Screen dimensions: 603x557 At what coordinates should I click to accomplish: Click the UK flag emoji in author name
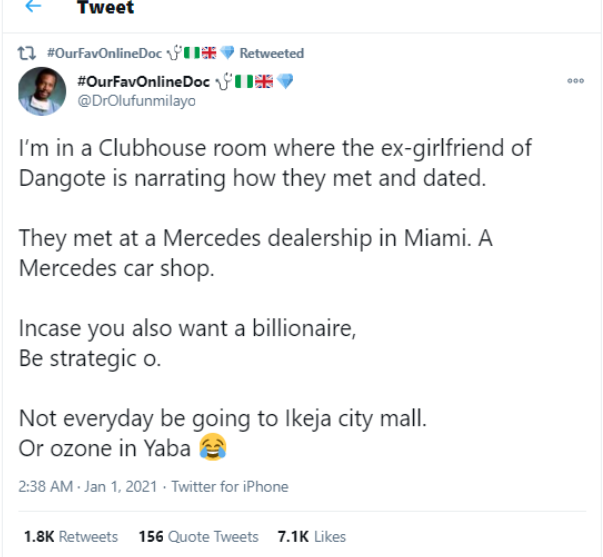point(263,82)
